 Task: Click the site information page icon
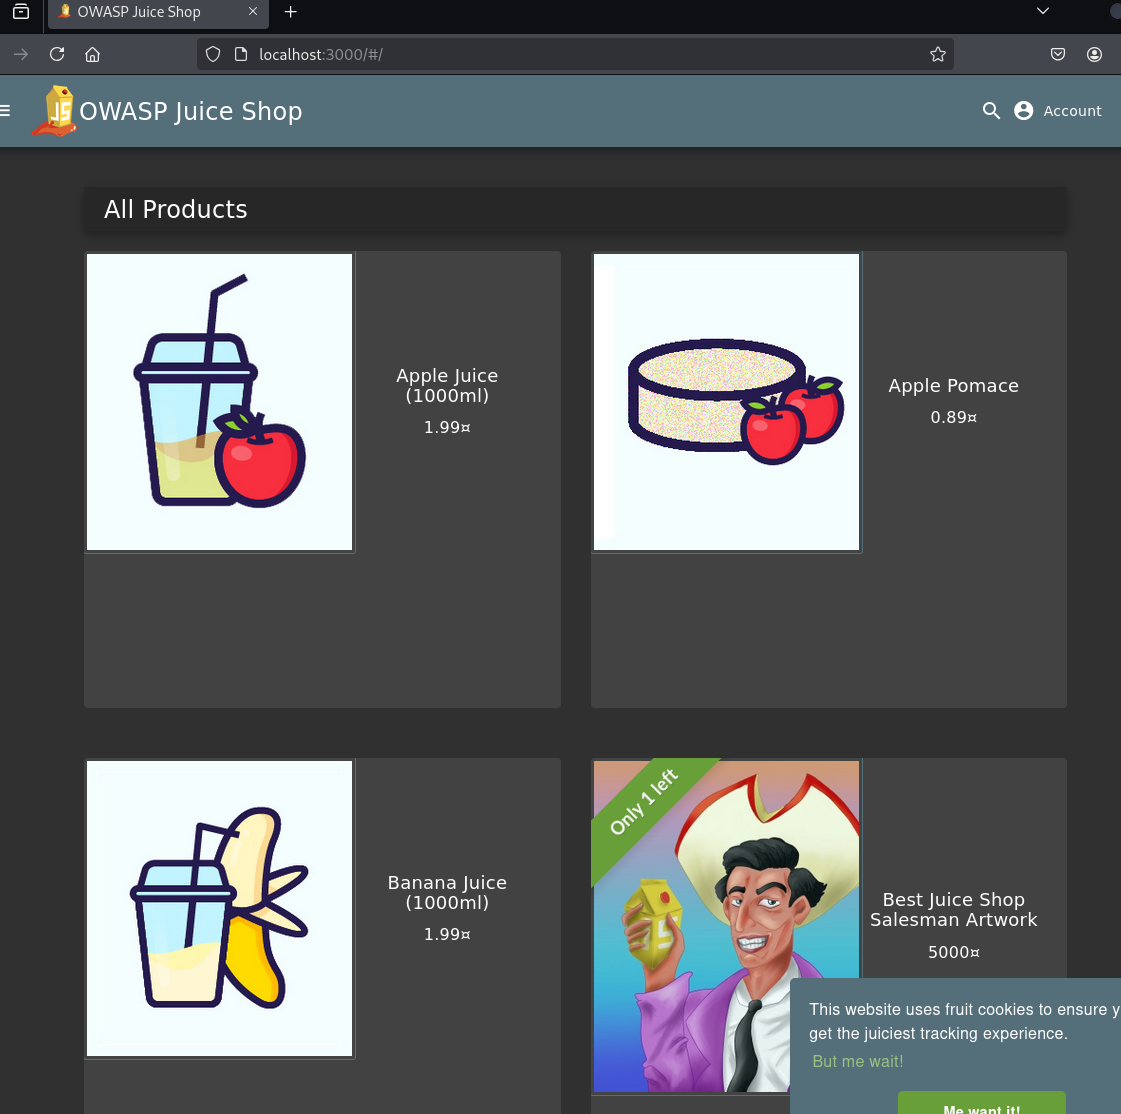[241, 54]
